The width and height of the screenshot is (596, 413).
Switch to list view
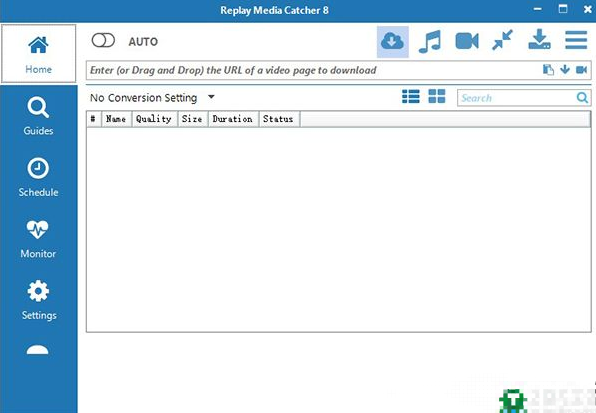[x=411, y=97]
